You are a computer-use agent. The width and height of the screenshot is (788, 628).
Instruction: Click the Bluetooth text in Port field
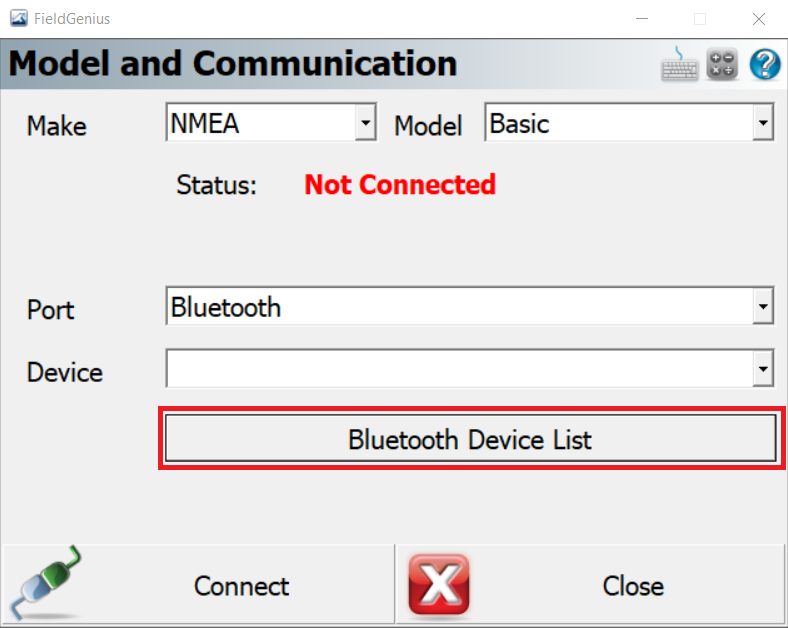[x=226, y=307]
